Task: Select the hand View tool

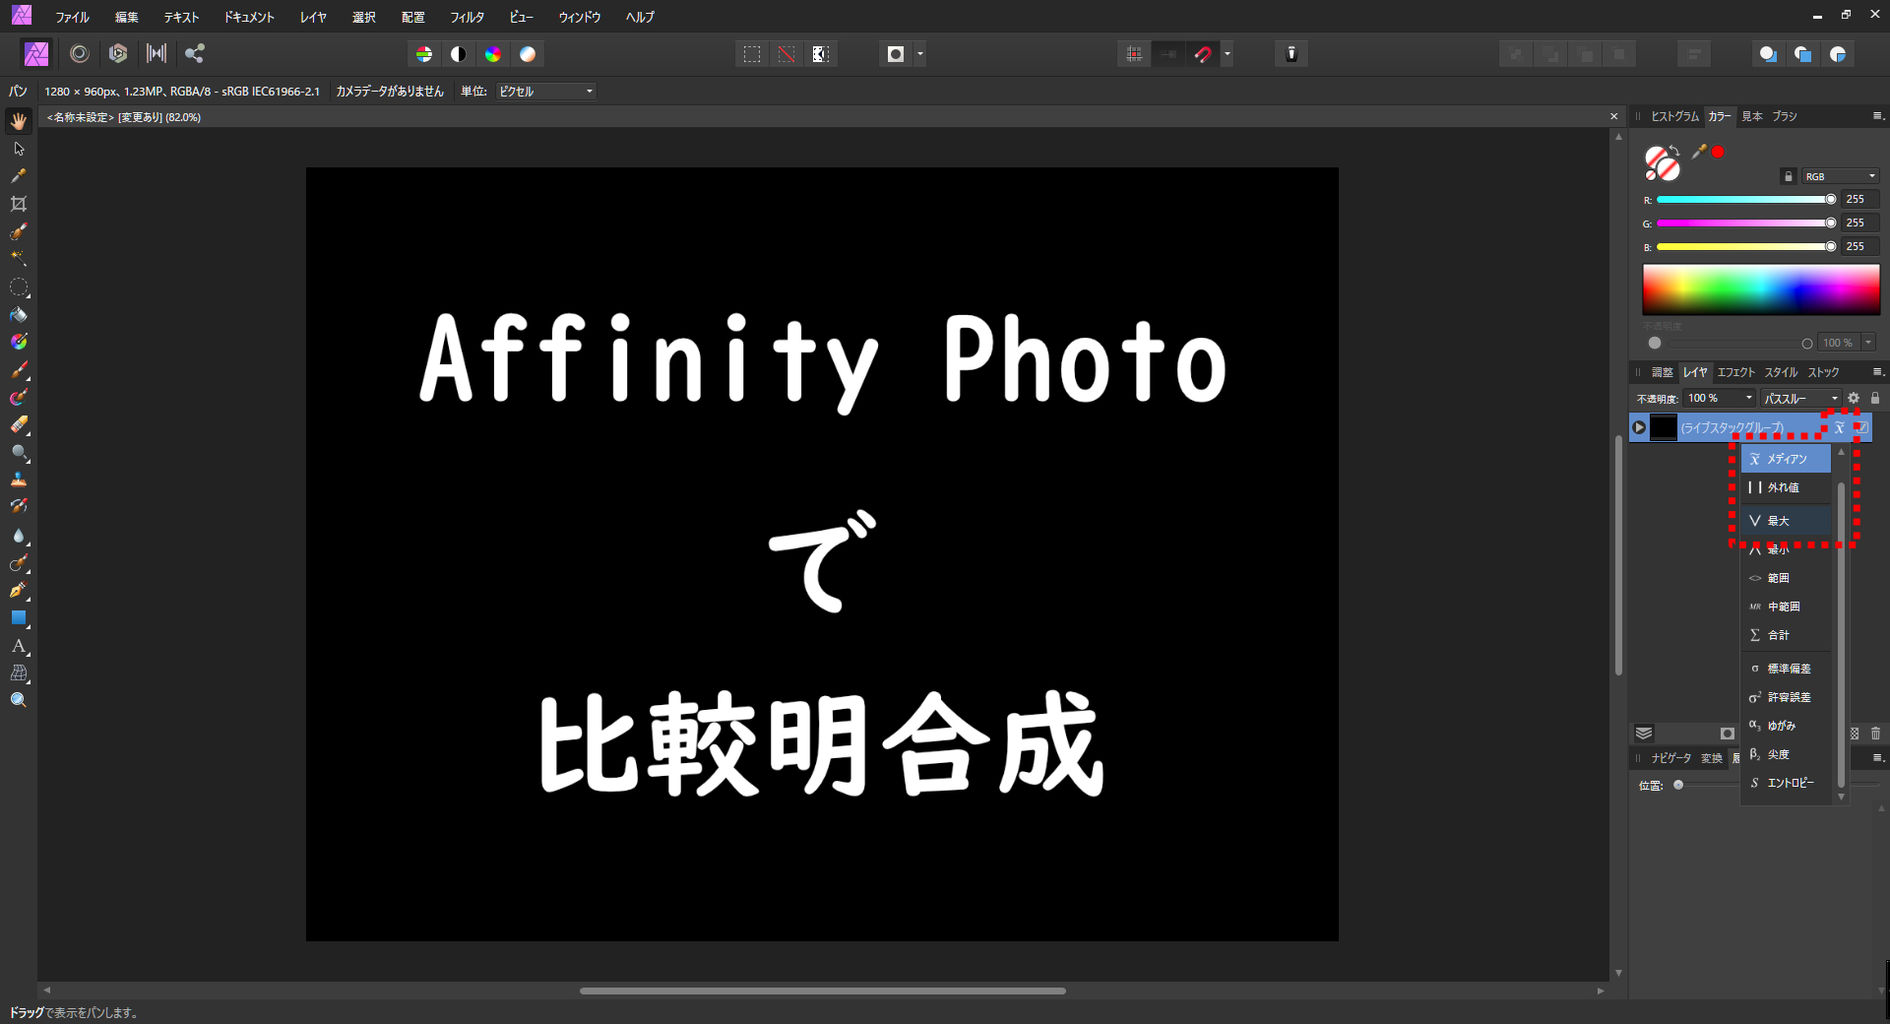Action: [x=19, y=121]
